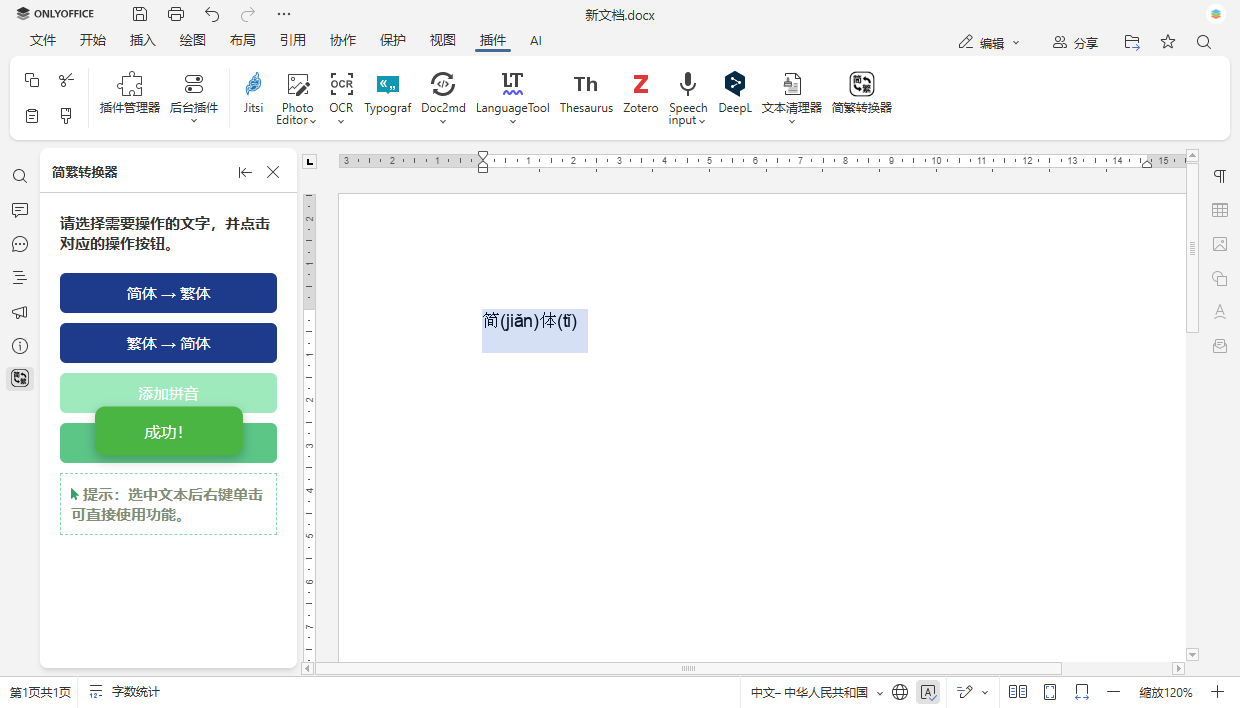
Task: Switch to the 插入 tab
Action: pos(143,41)
